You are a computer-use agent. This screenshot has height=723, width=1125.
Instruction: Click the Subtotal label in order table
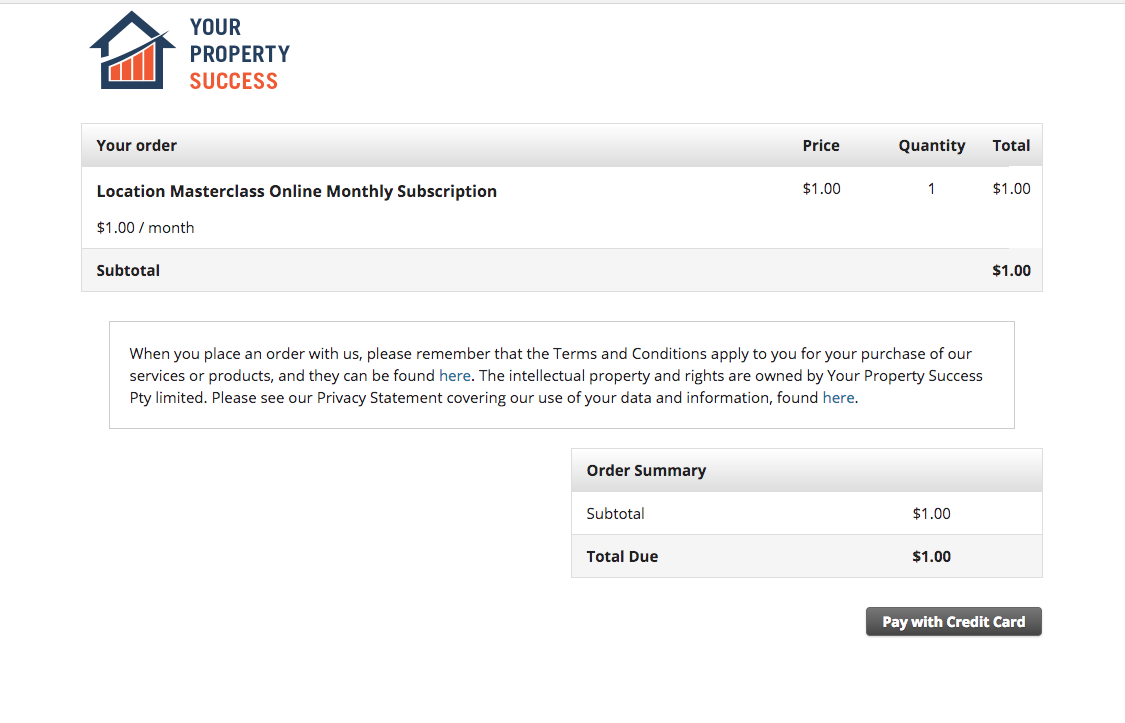pyautogui.click(x=128, y=271)
